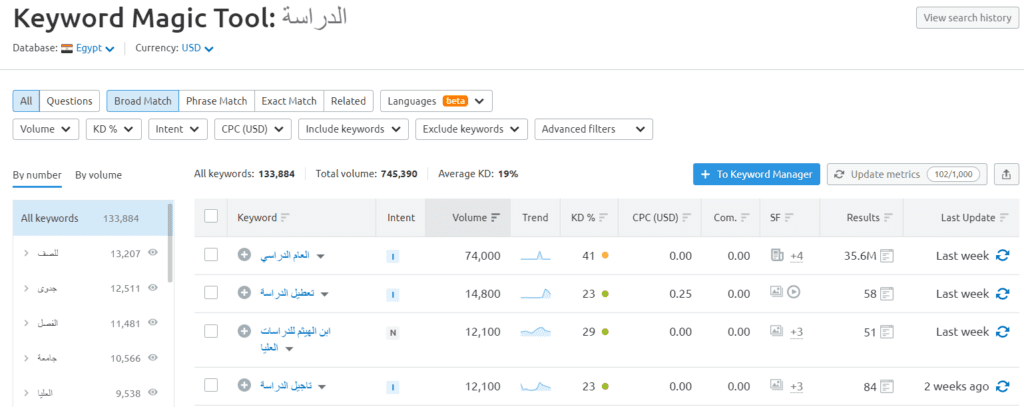Switch groups to By volume
This screenshot has width=1024, height=407.
click(98, 175)
